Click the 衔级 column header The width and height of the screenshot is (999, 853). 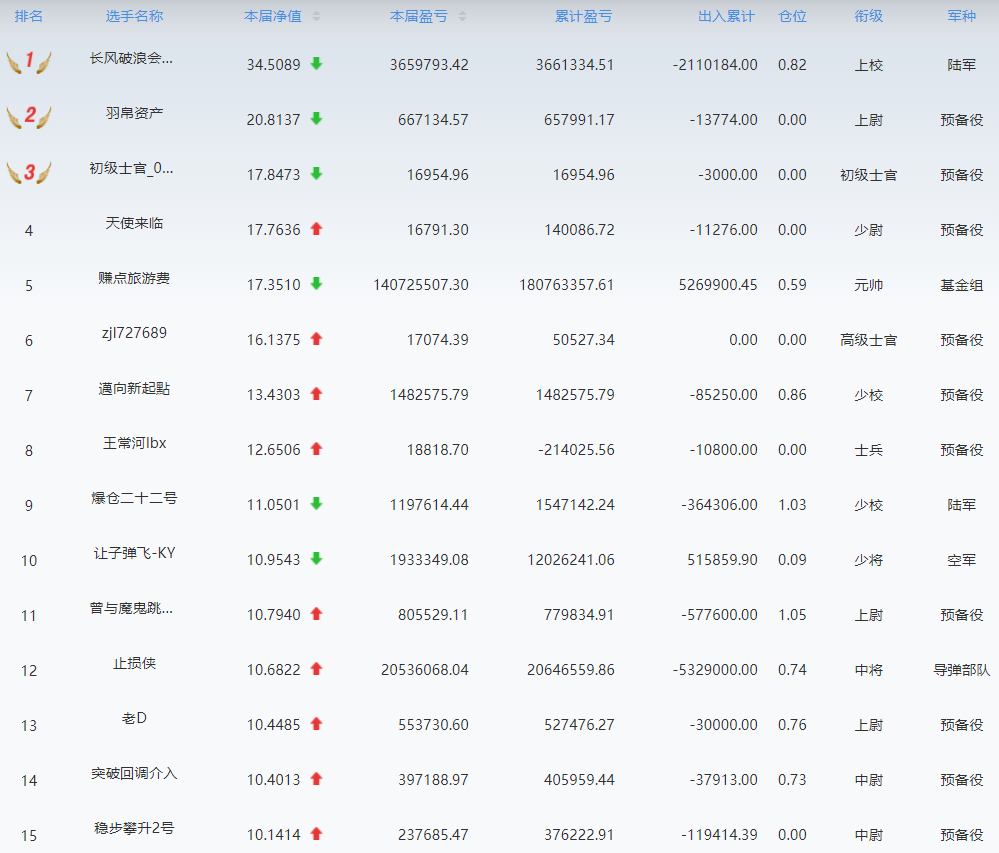coord(868,17)
